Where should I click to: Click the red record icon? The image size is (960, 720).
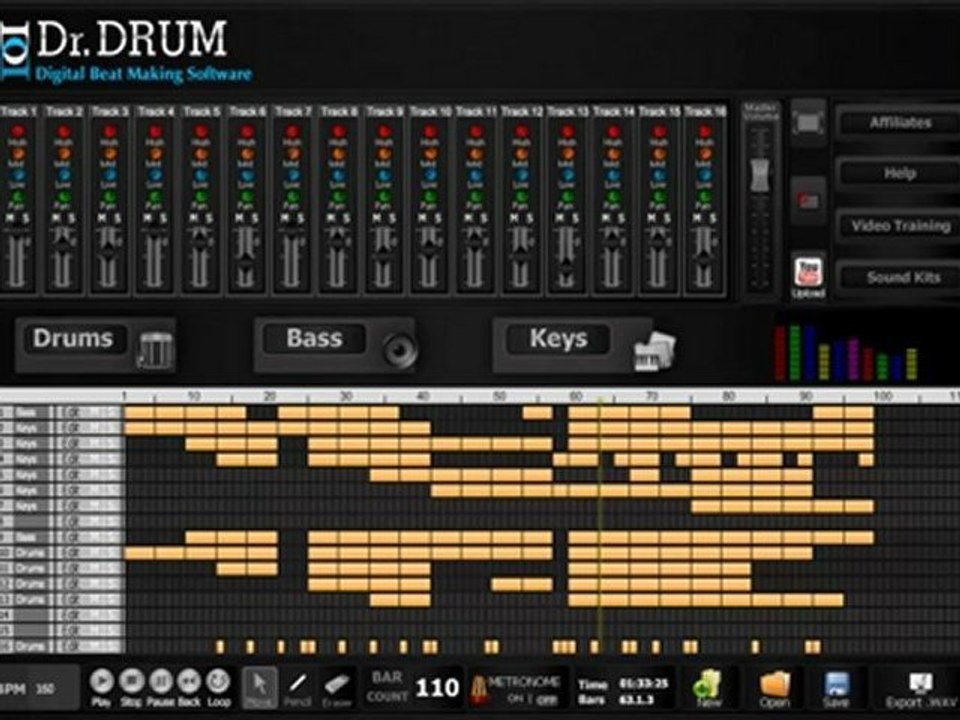[x=808, y=200]
